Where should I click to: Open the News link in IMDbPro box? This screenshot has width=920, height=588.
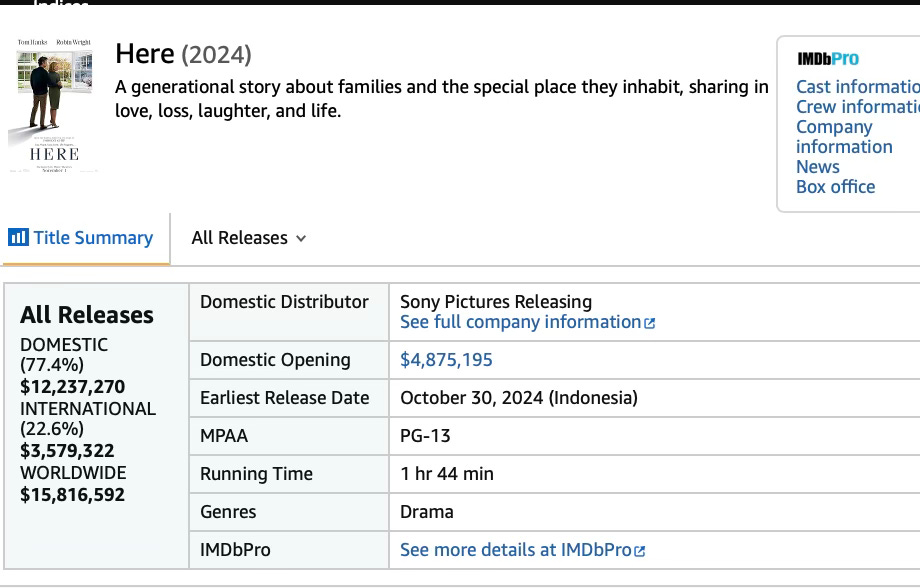tap(818, 167)
